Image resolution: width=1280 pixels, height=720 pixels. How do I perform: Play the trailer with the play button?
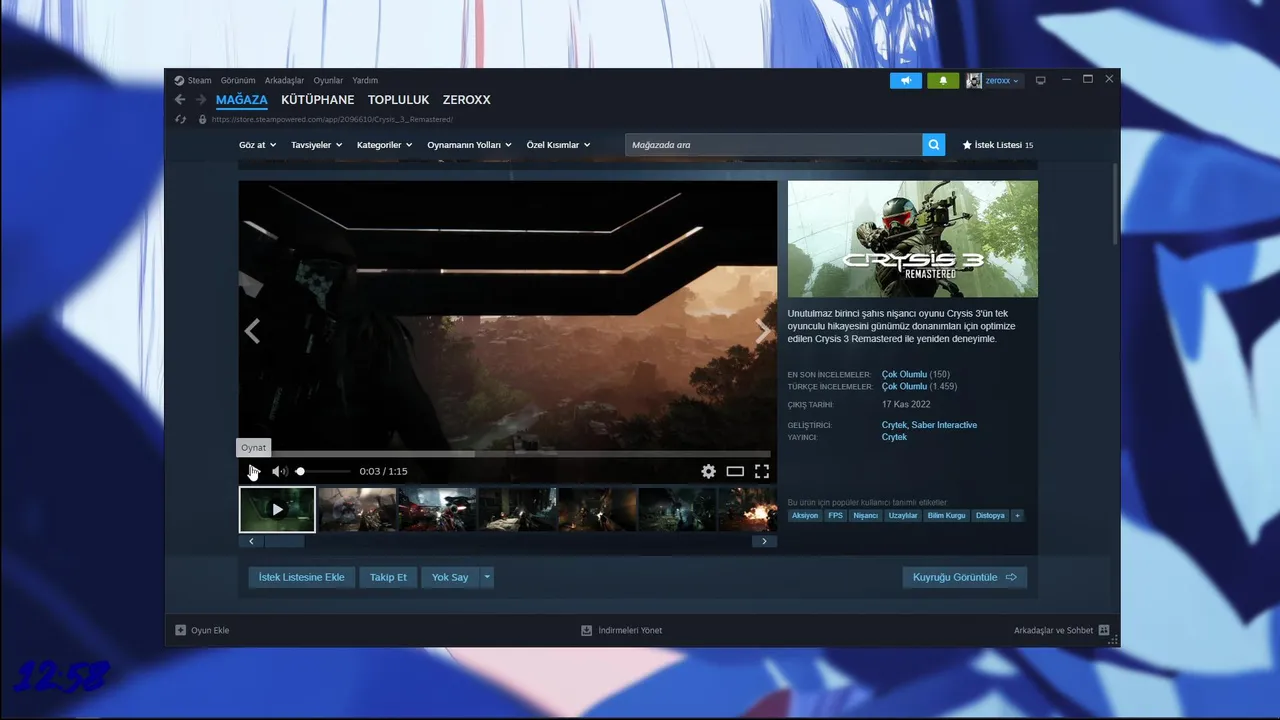[254, 471]
